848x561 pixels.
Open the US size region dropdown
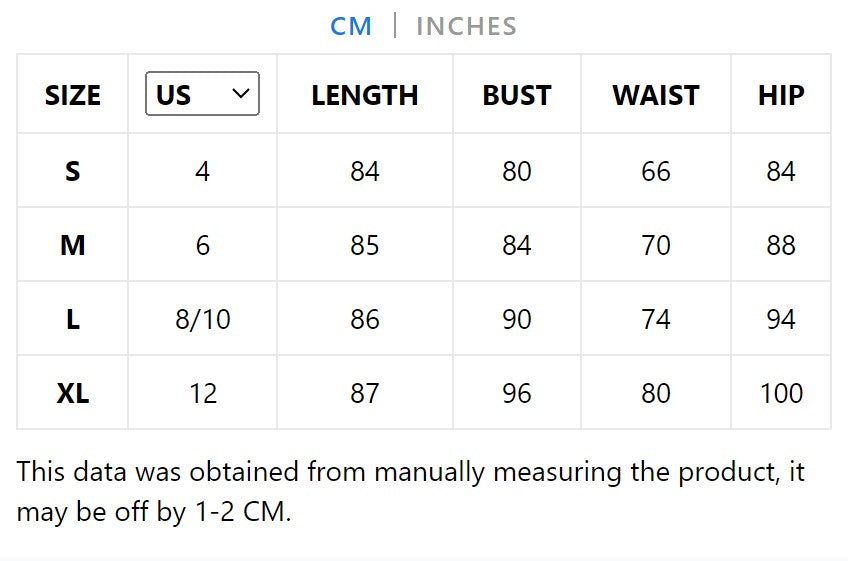(202, 94)
